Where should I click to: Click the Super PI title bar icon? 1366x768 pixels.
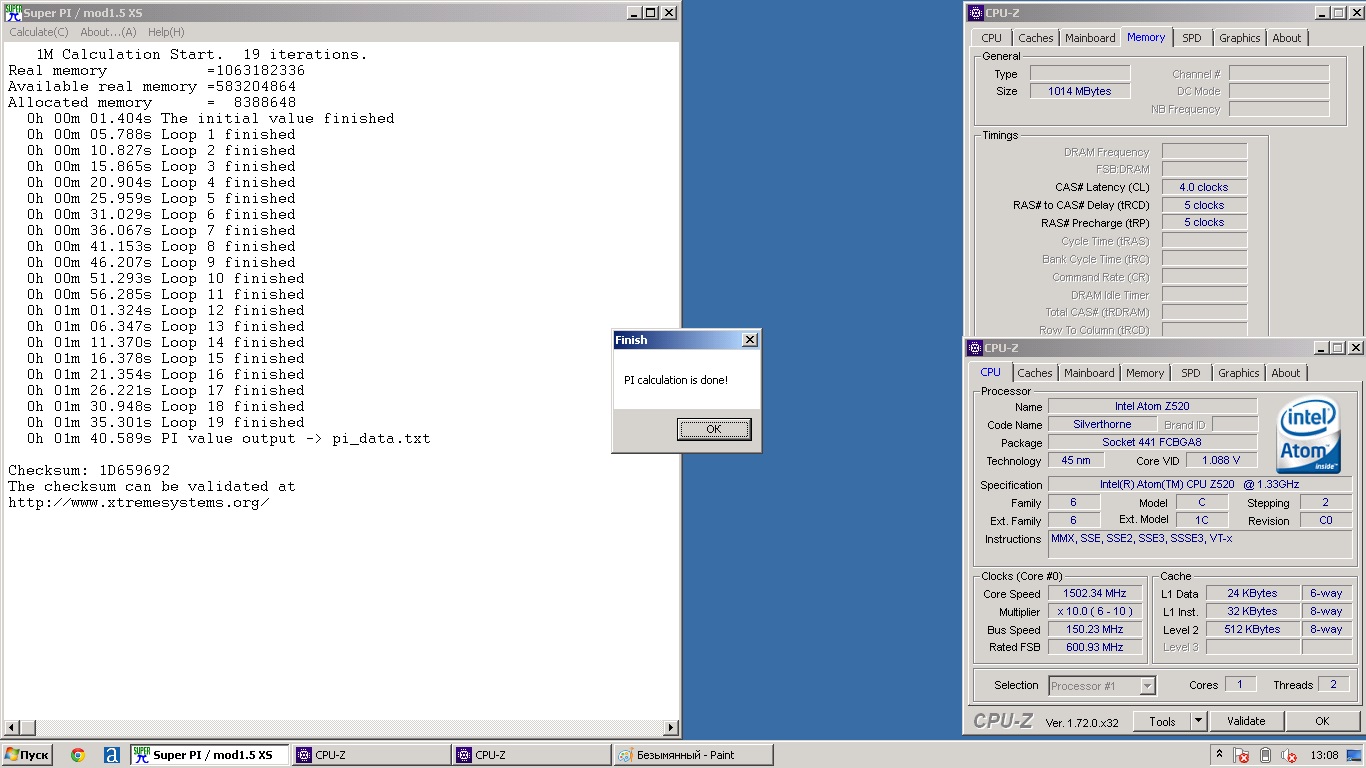(x=12, y=13)
